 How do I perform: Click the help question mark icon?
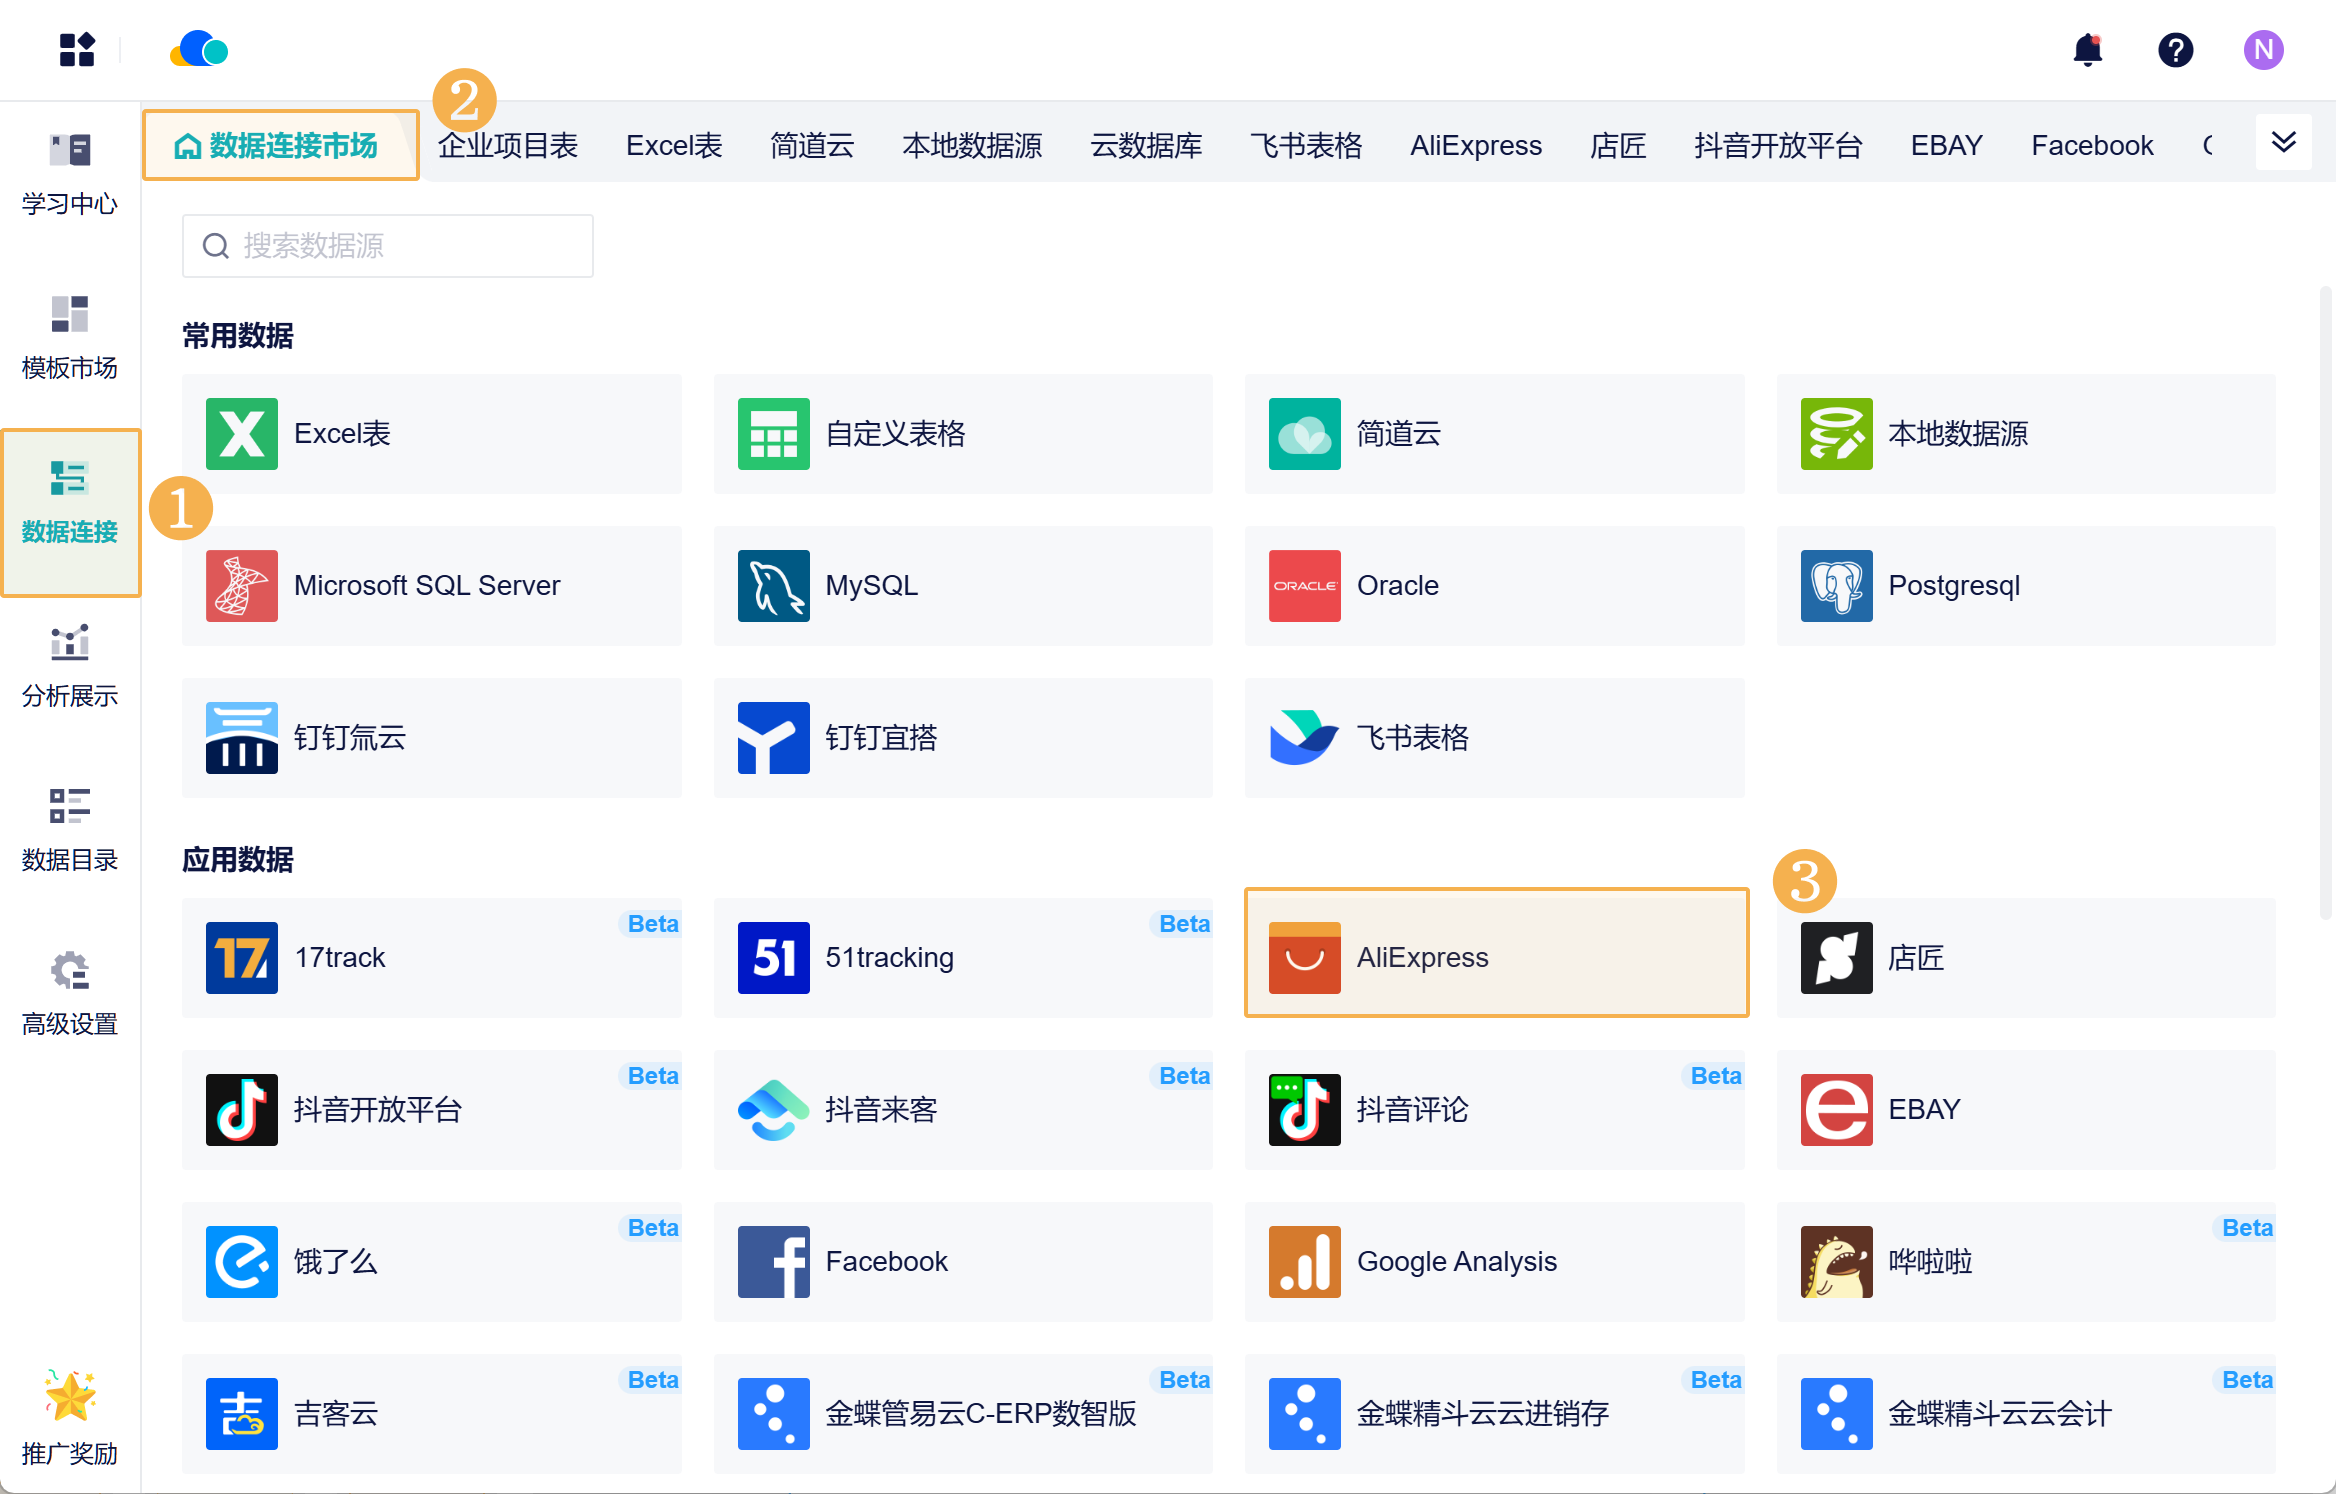tap(2175, 50)
